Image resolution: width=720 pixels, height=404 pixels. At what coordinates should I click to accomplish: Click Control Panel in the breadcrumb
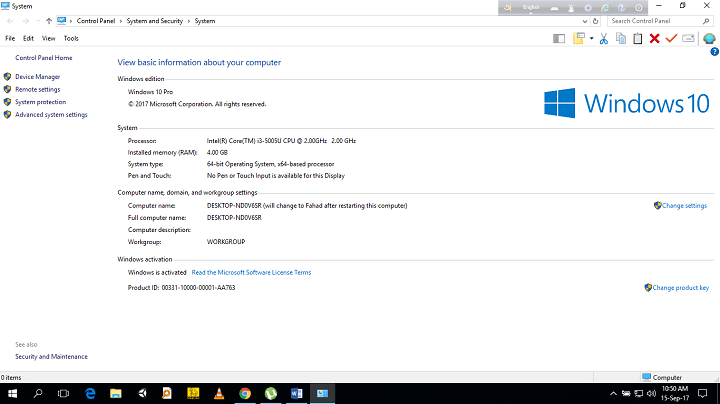96,21
